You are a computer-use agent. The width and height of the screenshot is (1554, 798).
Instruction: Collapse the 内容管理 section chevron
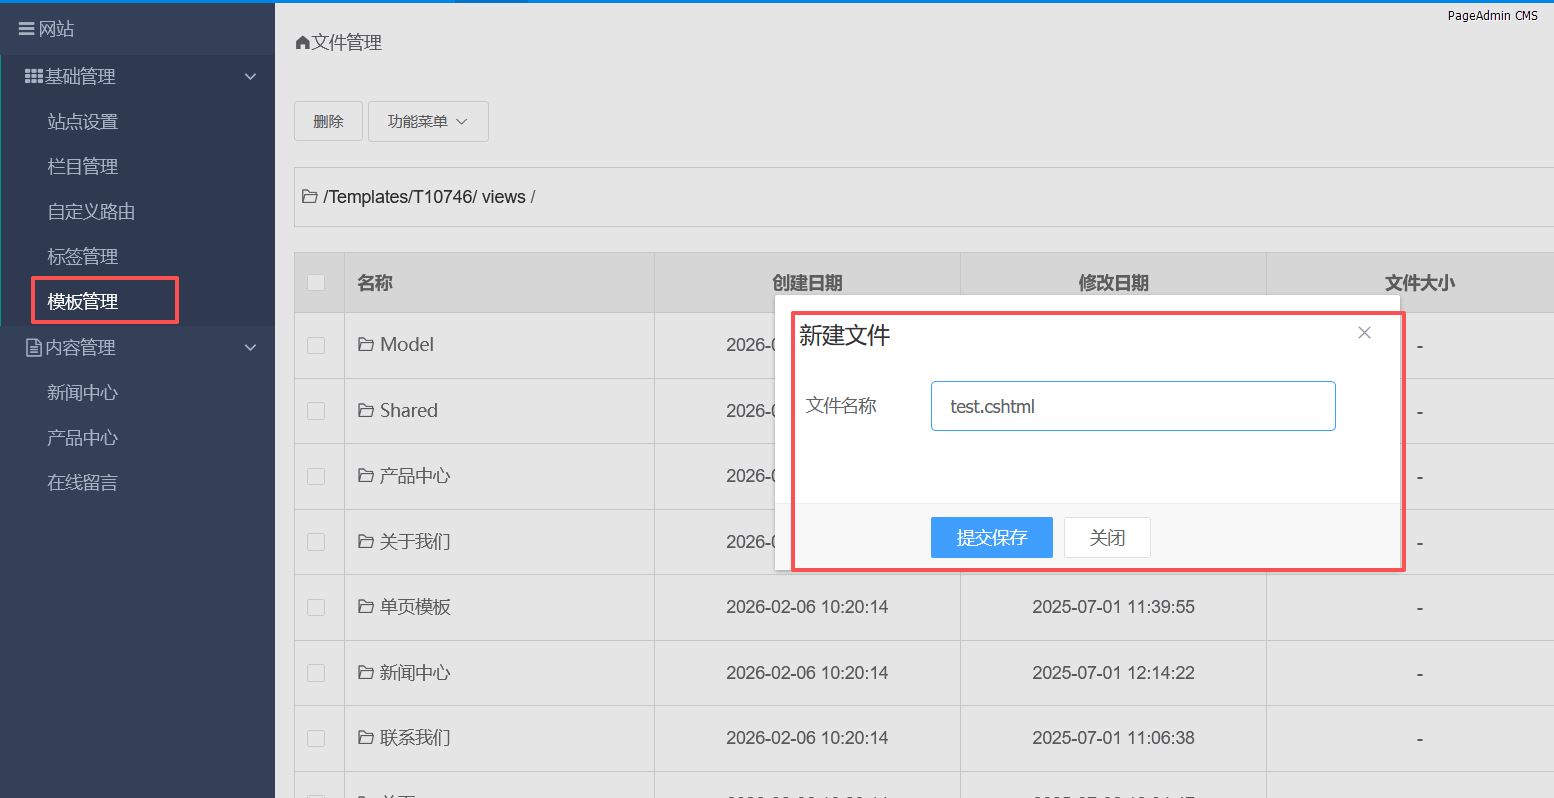click(251, 348)
